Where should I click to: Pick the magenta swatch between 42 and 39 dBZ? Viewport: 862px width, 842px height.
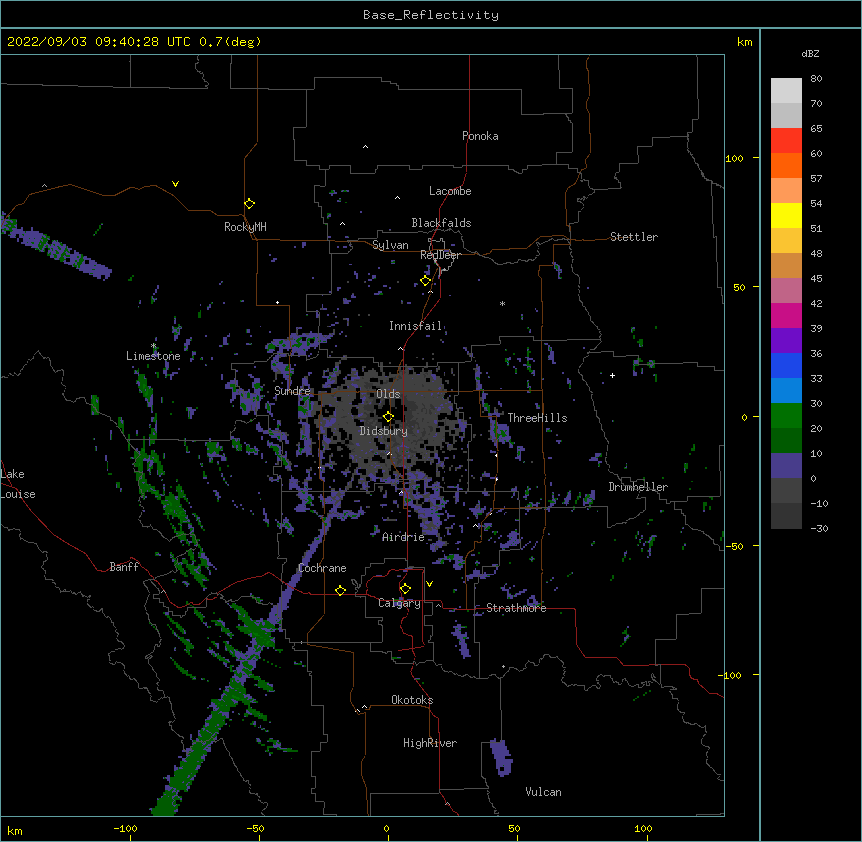786,316
